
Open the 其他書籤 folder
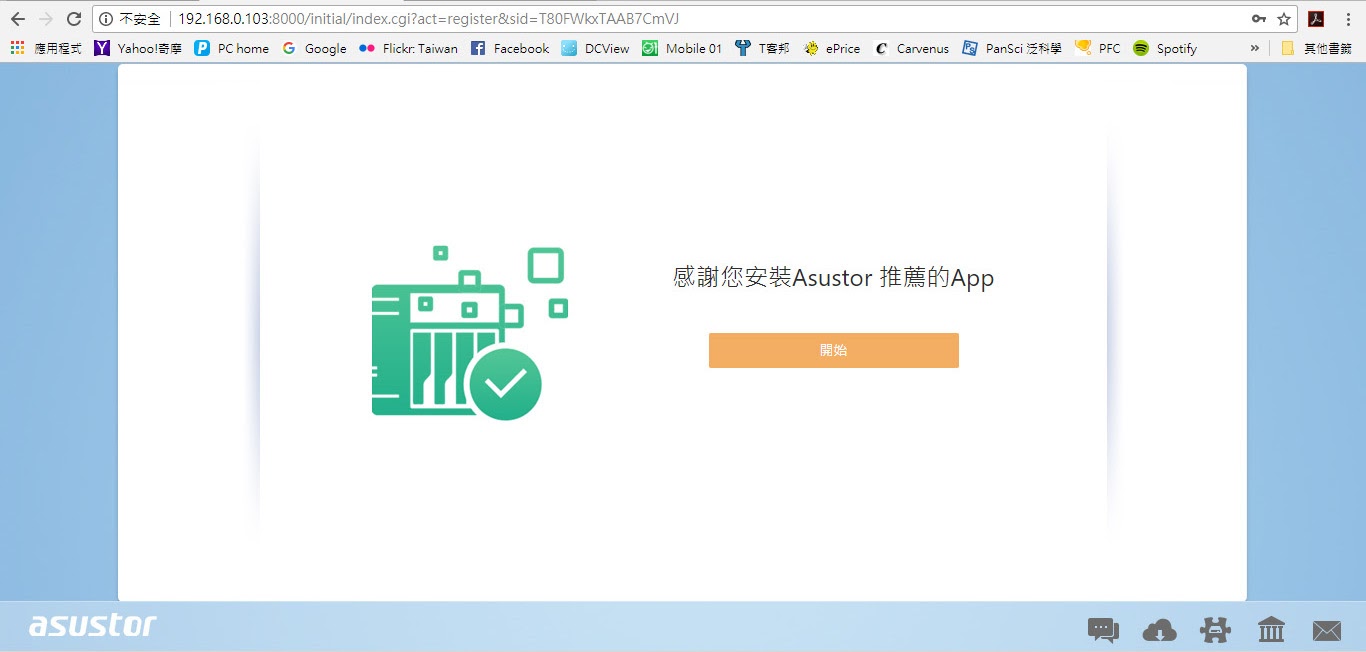tap(1316, 48)
